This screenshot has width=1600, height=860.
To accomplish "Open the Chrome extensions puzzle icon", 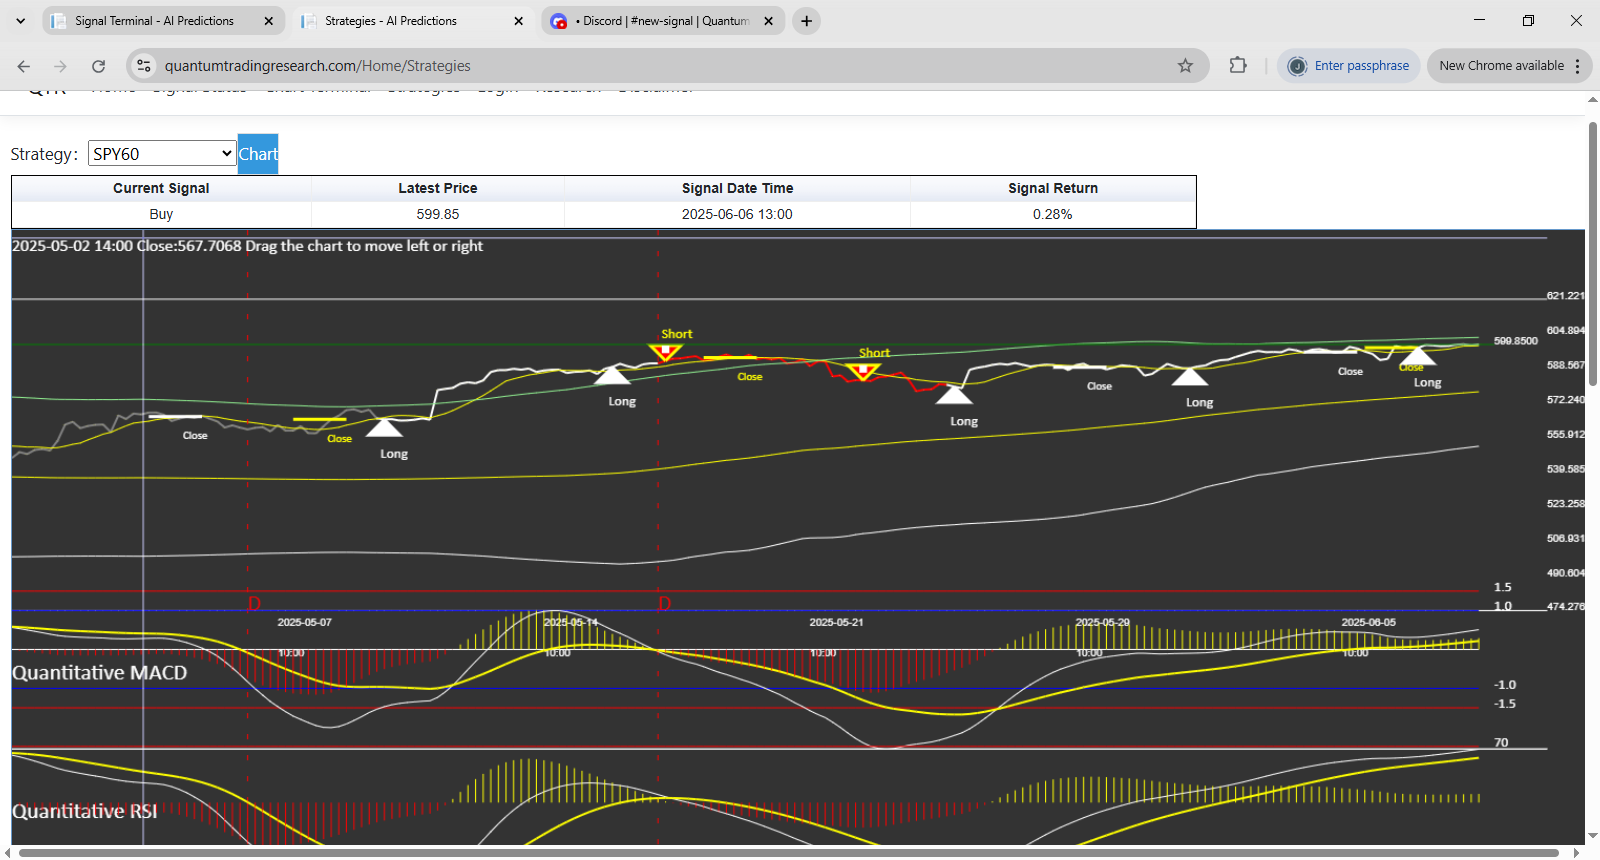I will [x=1238, y=66].
